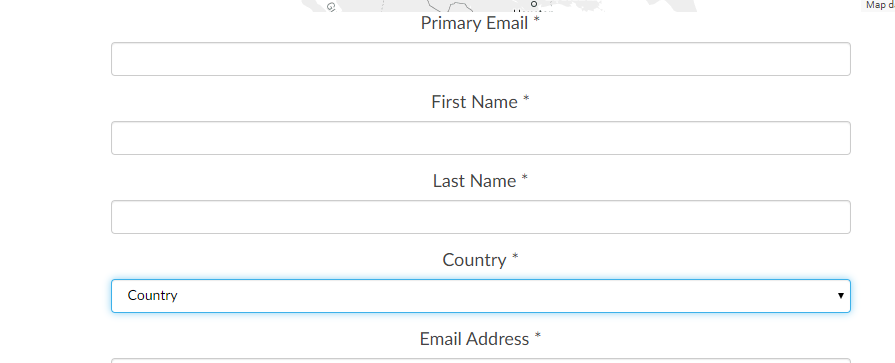Click the partially visible Email Address field
This screenshot has width=895, height=363.
click(x=481, y=361)
